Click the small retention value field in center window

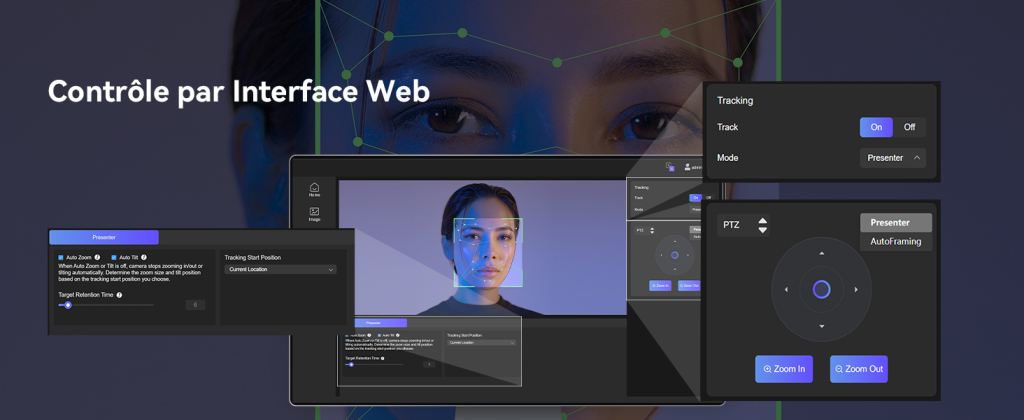point(429,364)
